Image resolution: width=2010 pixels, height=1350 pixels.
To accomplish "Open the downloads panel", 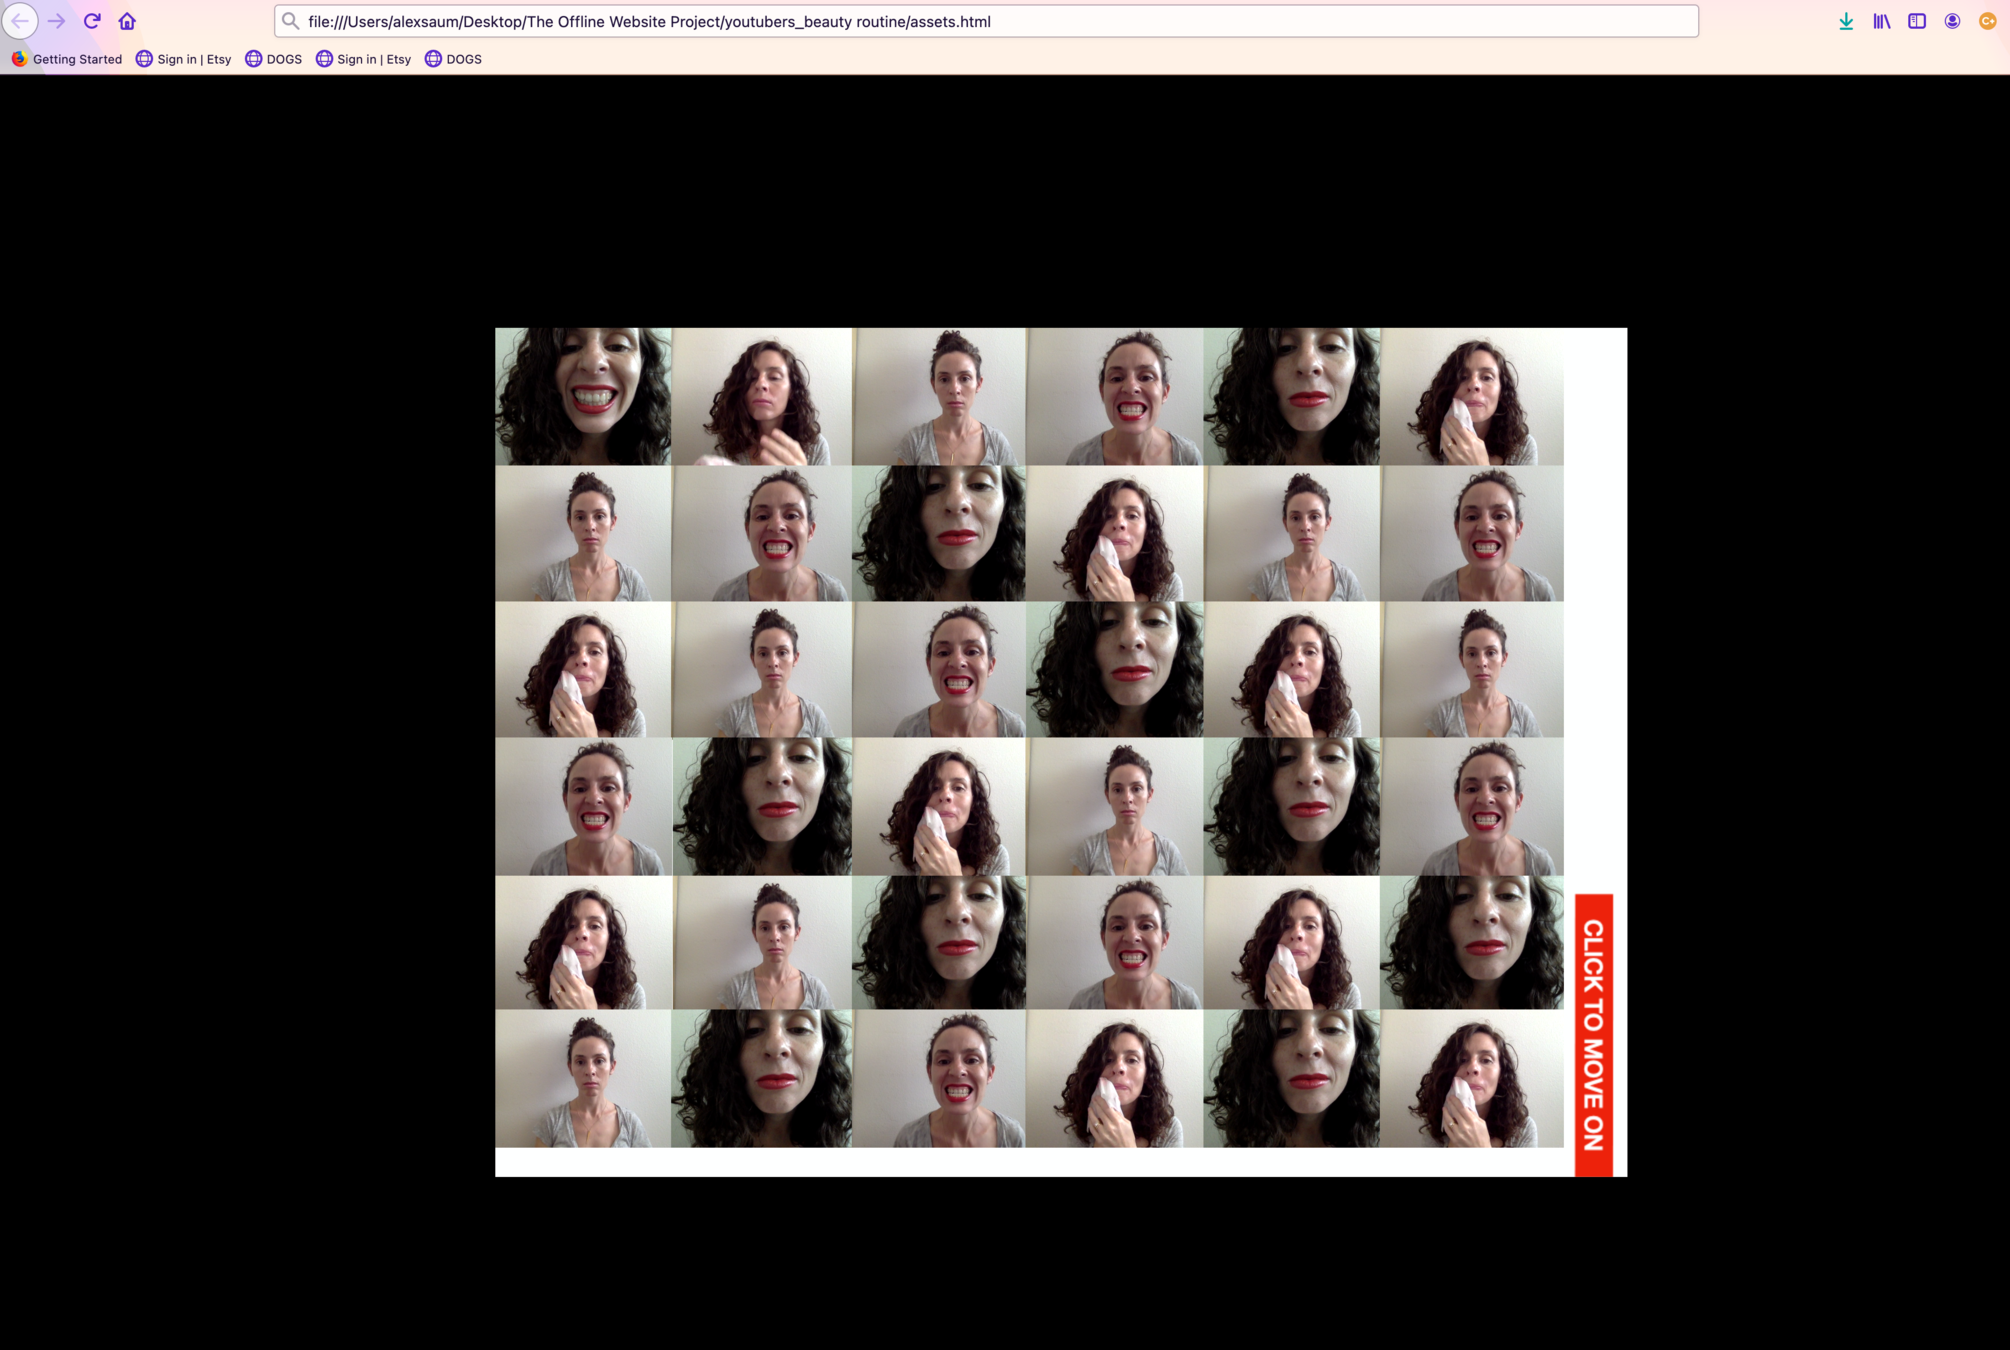I will click(x=1846, y=21).
